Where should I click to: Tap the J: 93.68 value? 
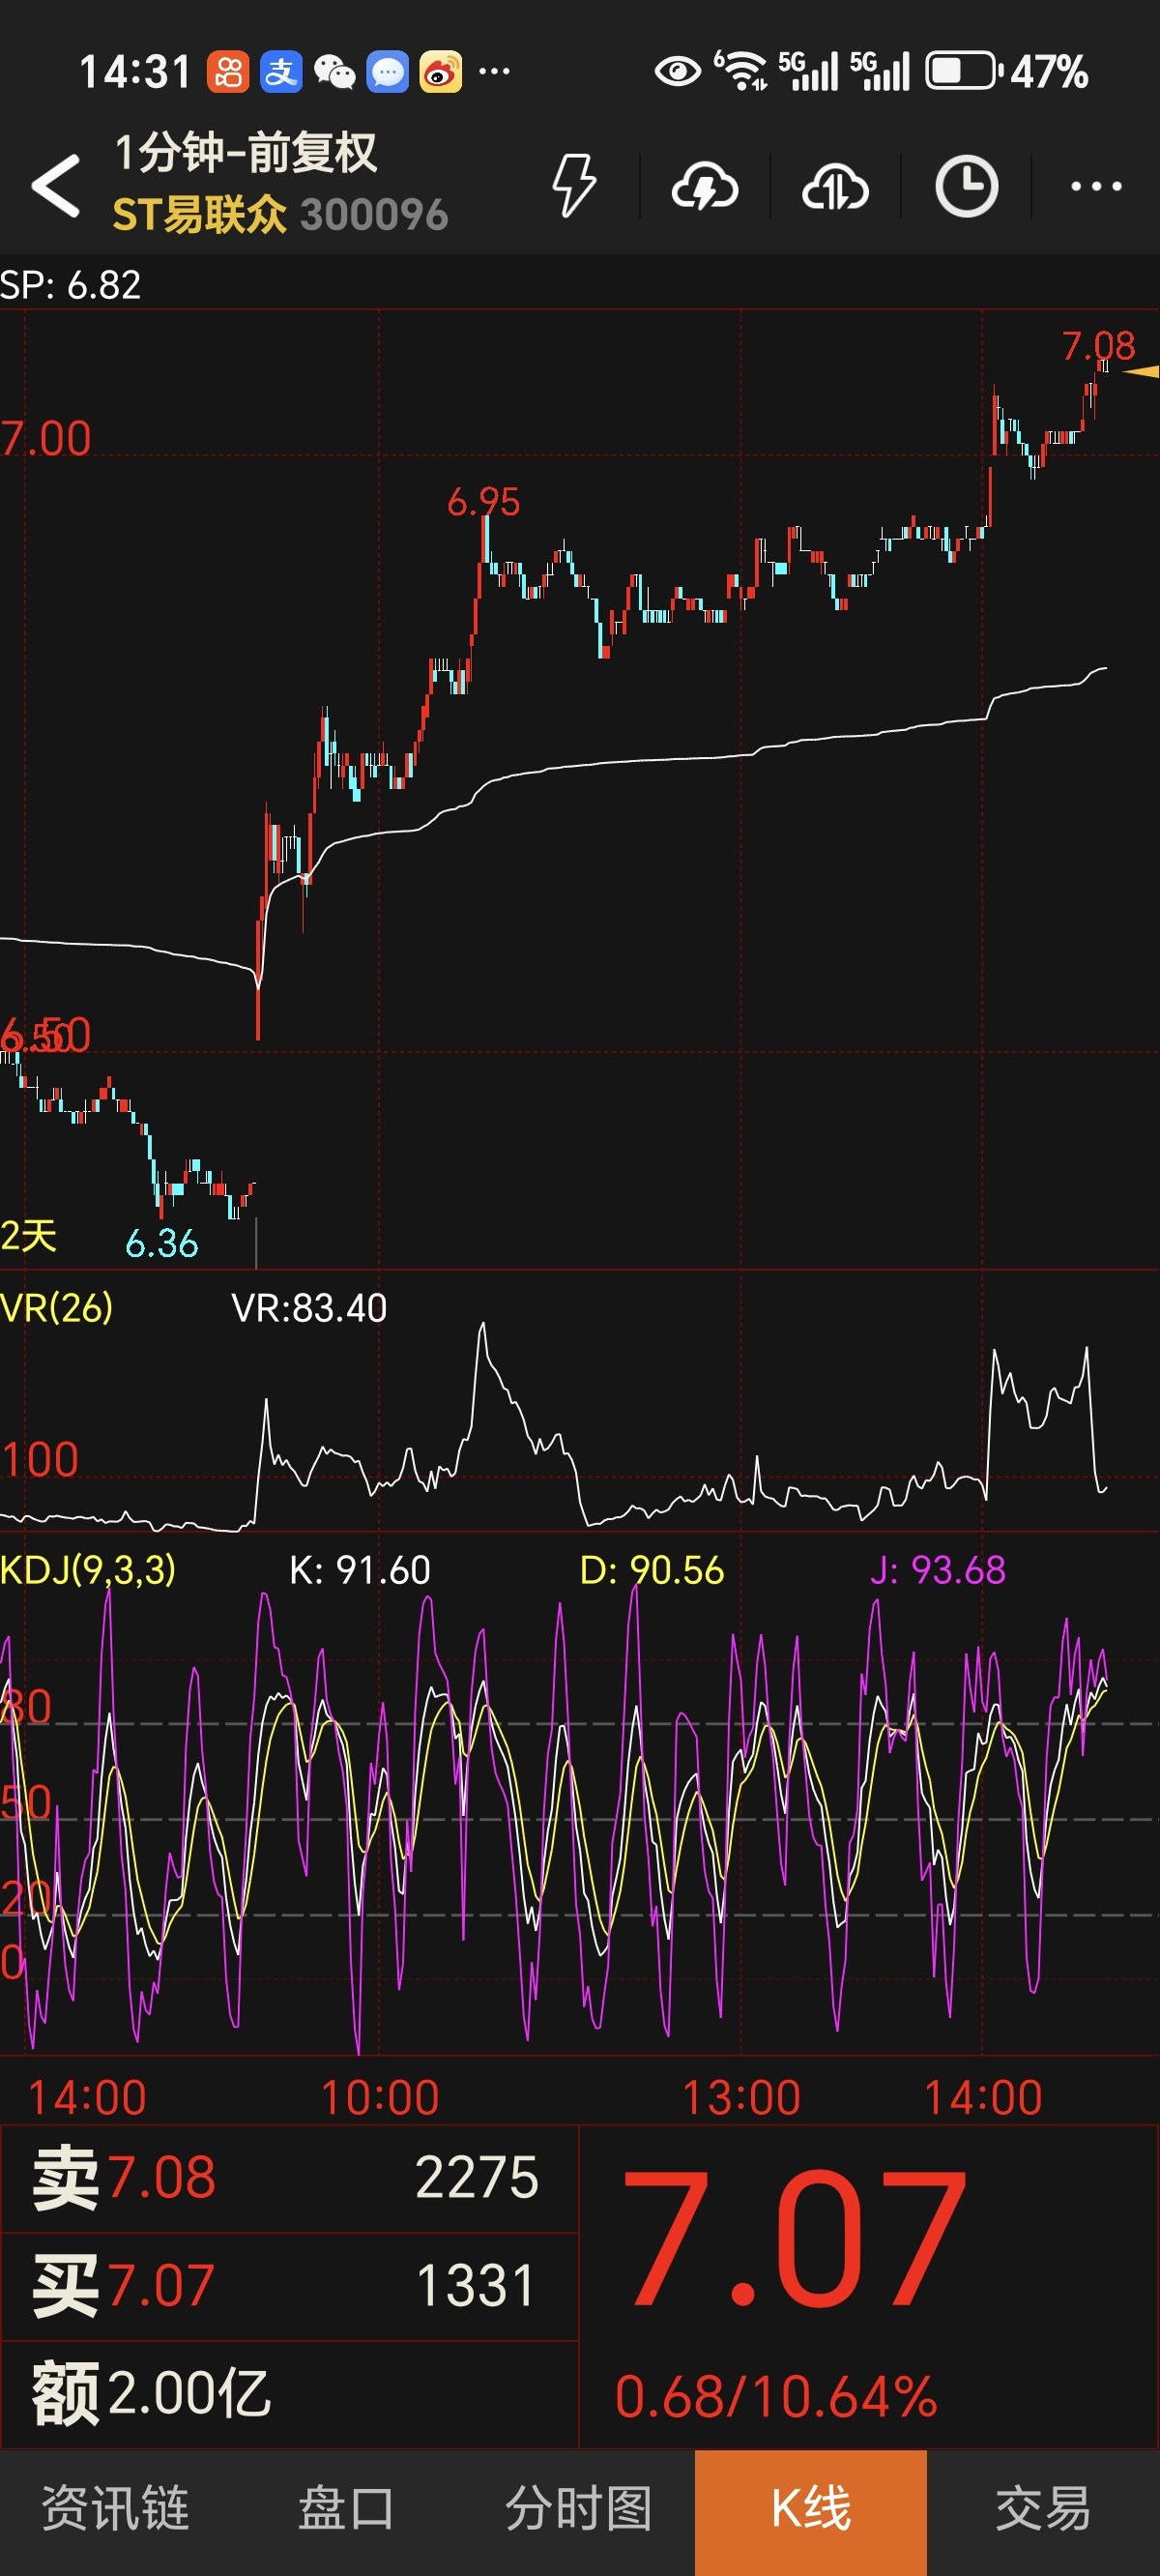click(937, 1570)
